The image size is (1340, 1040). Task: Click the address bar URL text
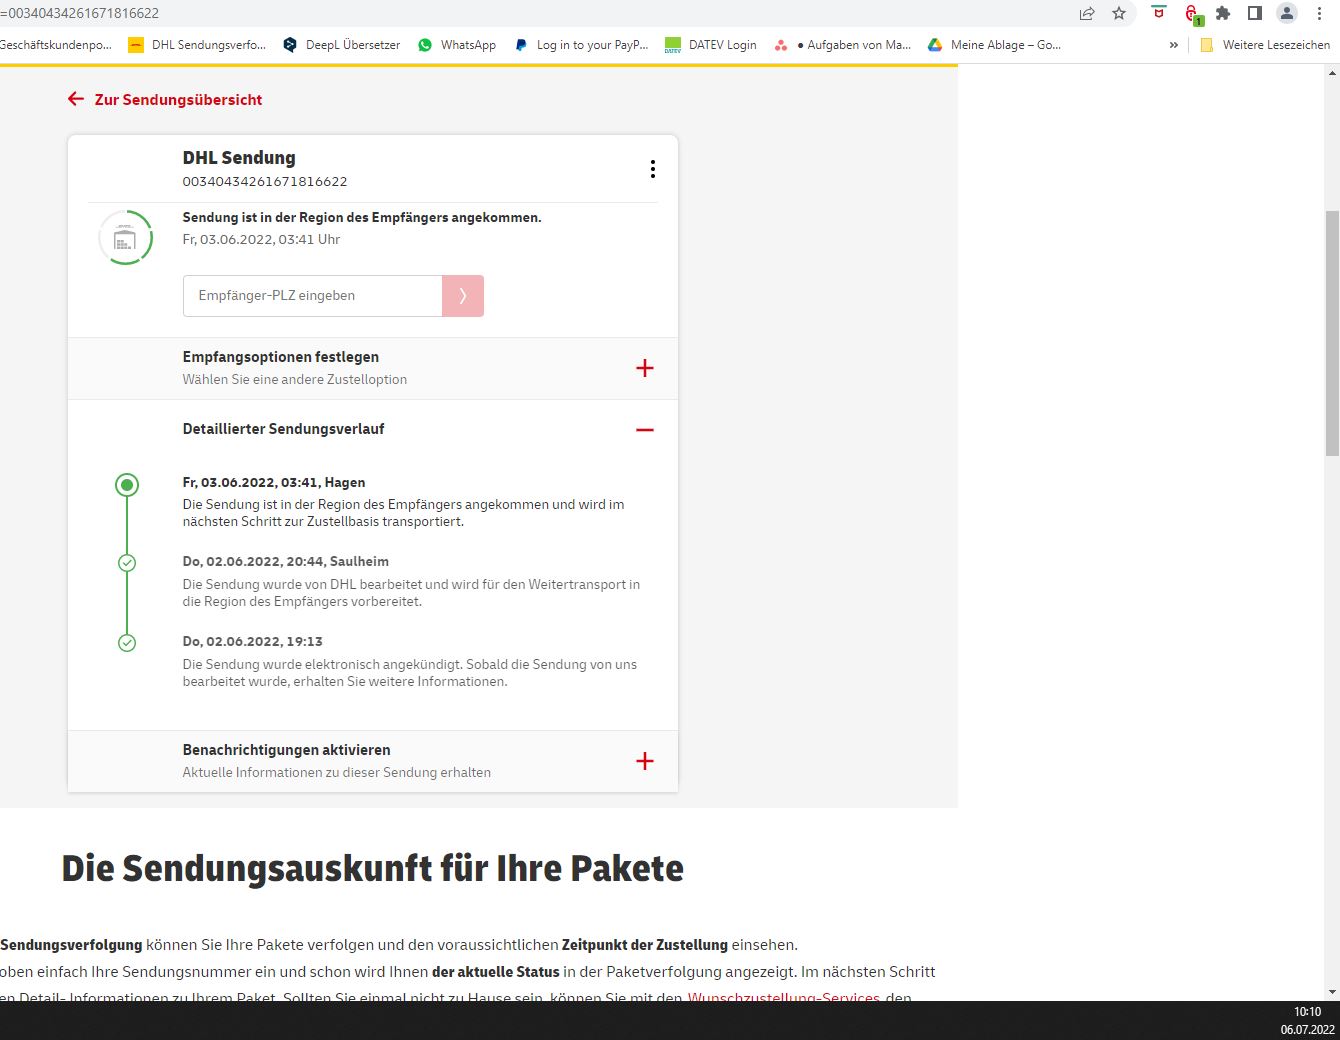point(80,13)
